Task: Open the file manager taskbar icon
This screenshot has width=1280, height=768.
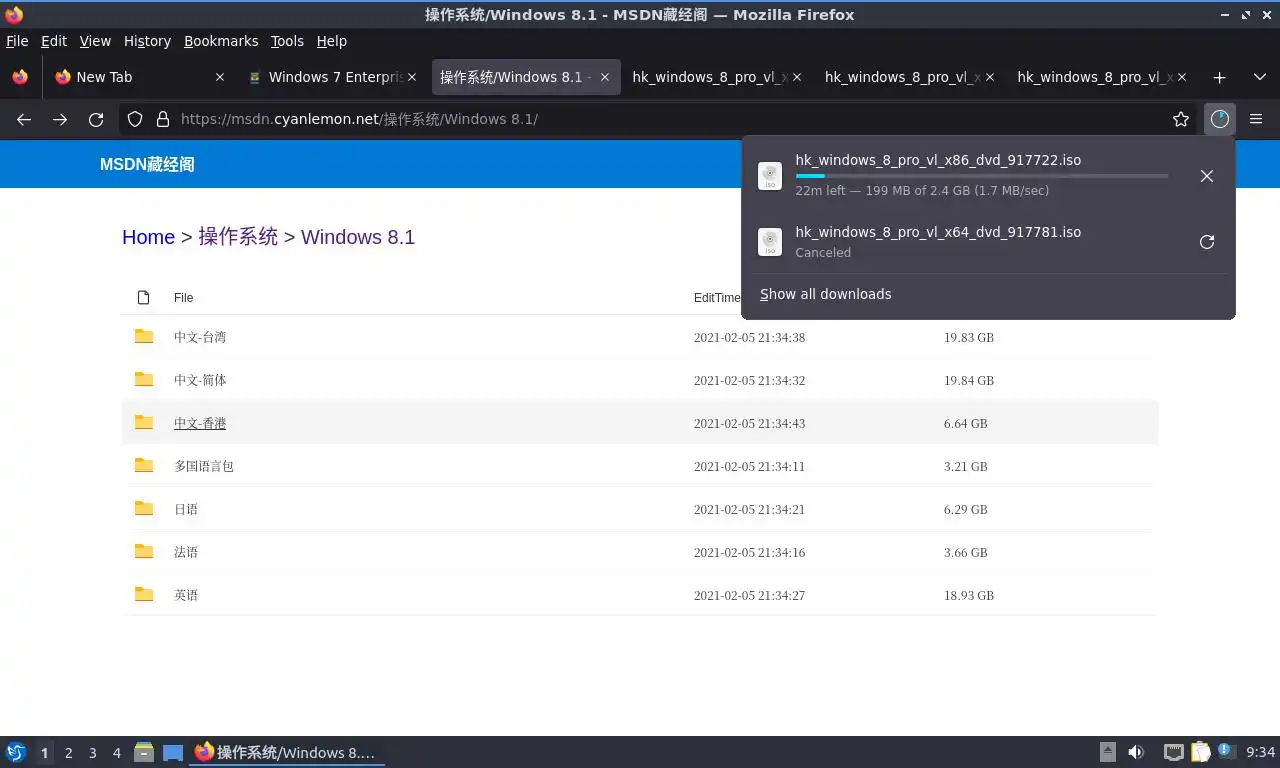Action: pyautogui.click(x=144, y=752)
